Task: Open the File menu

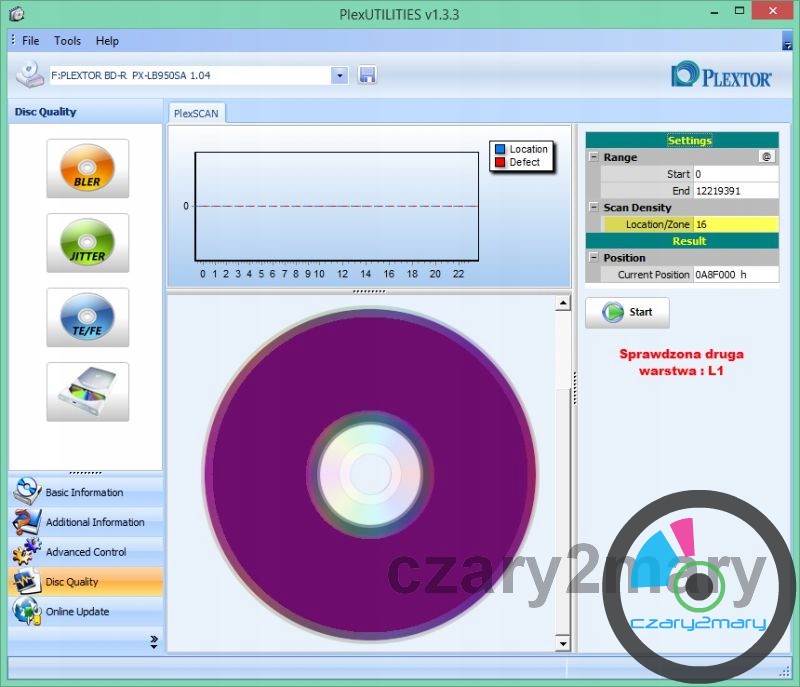Action: click(x=31, y=41)
